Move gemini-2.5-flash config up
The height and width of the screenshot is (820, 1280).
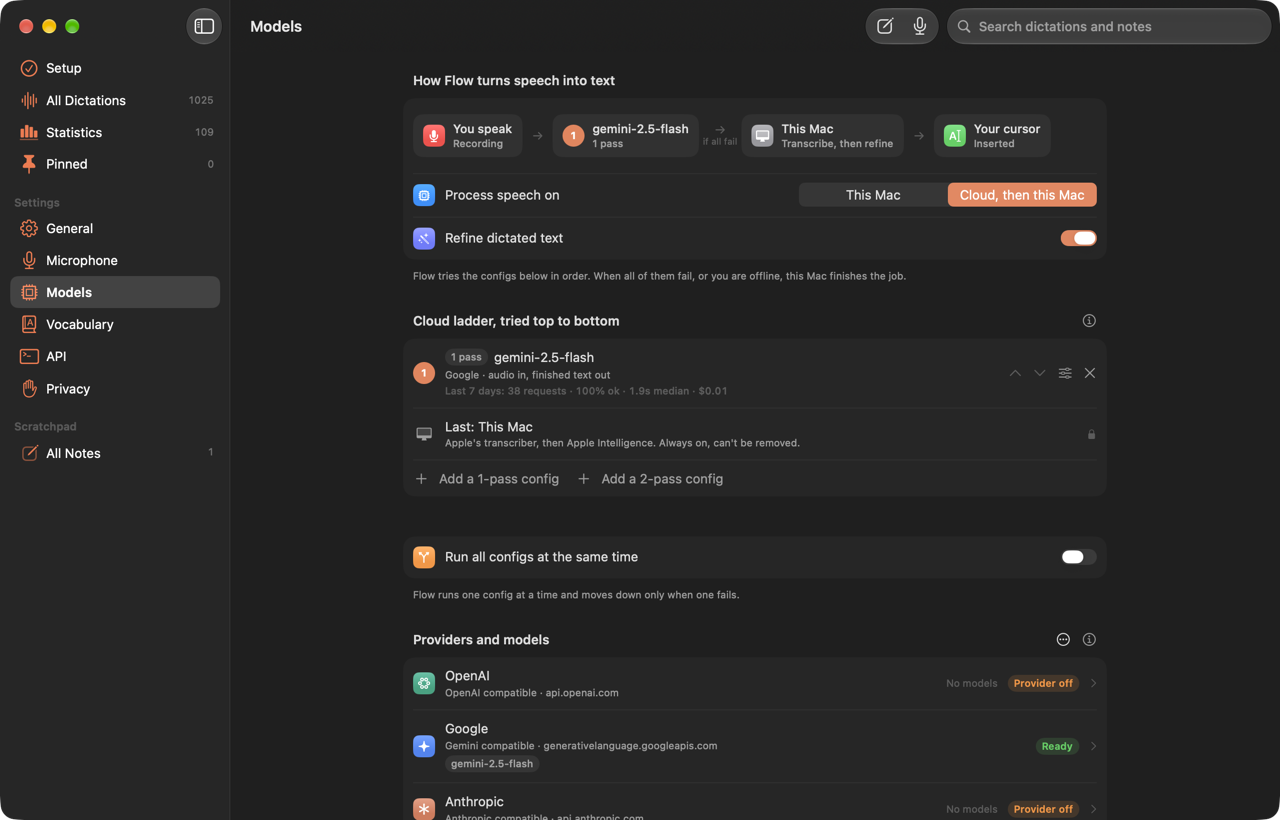[x=1015, y=373]
